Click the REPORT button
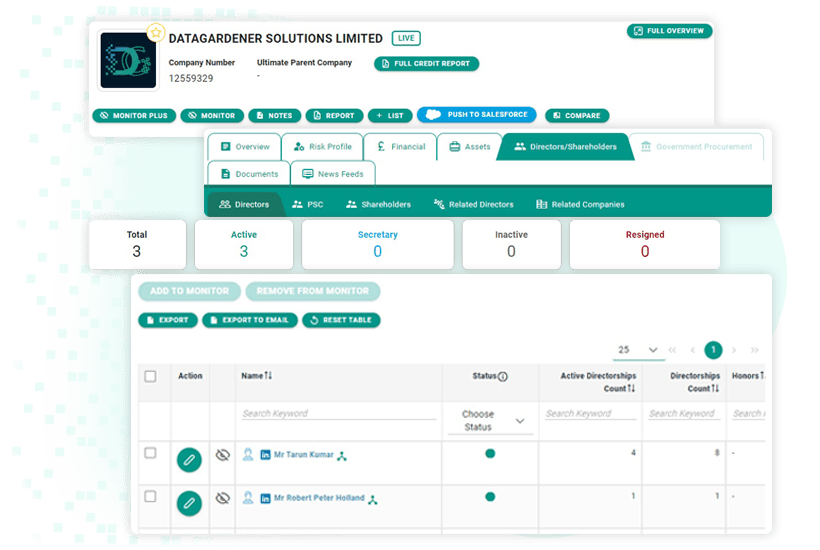The height and width of the screenshot is (550, 820). click(335, 116)
